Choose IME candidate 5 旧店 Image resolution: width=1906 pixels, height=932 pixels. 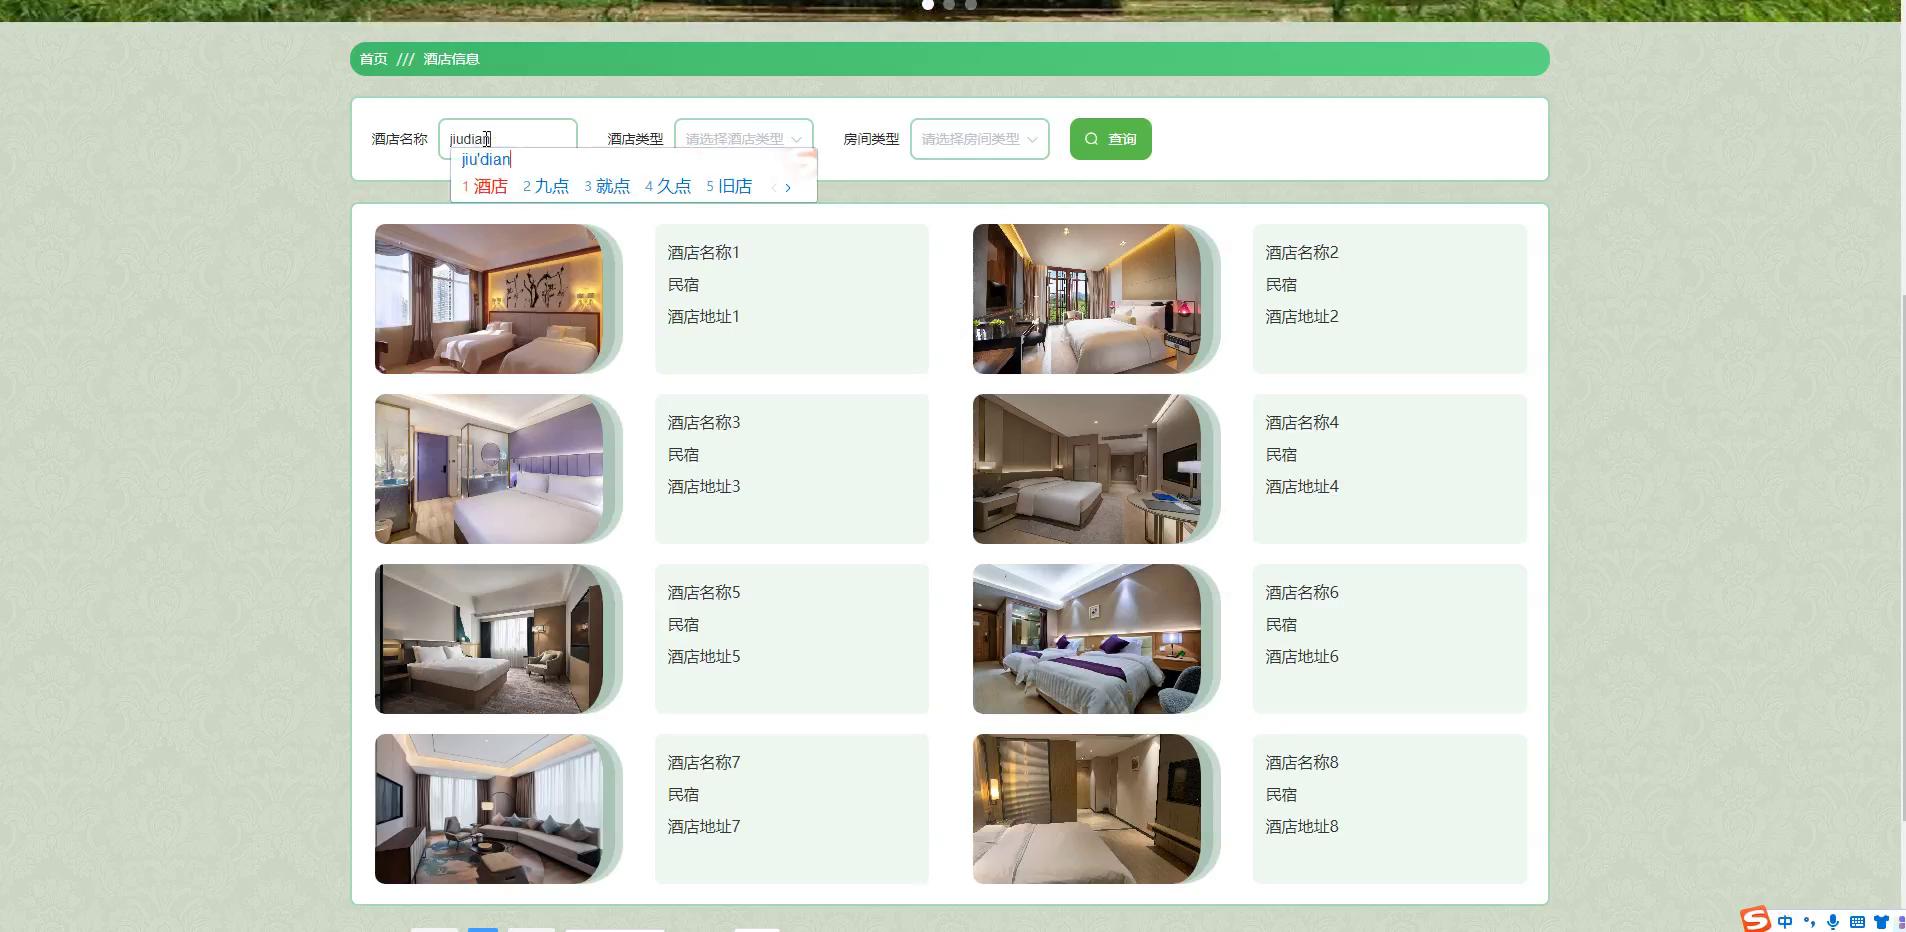pyautogui.click(x=729, y=186)
